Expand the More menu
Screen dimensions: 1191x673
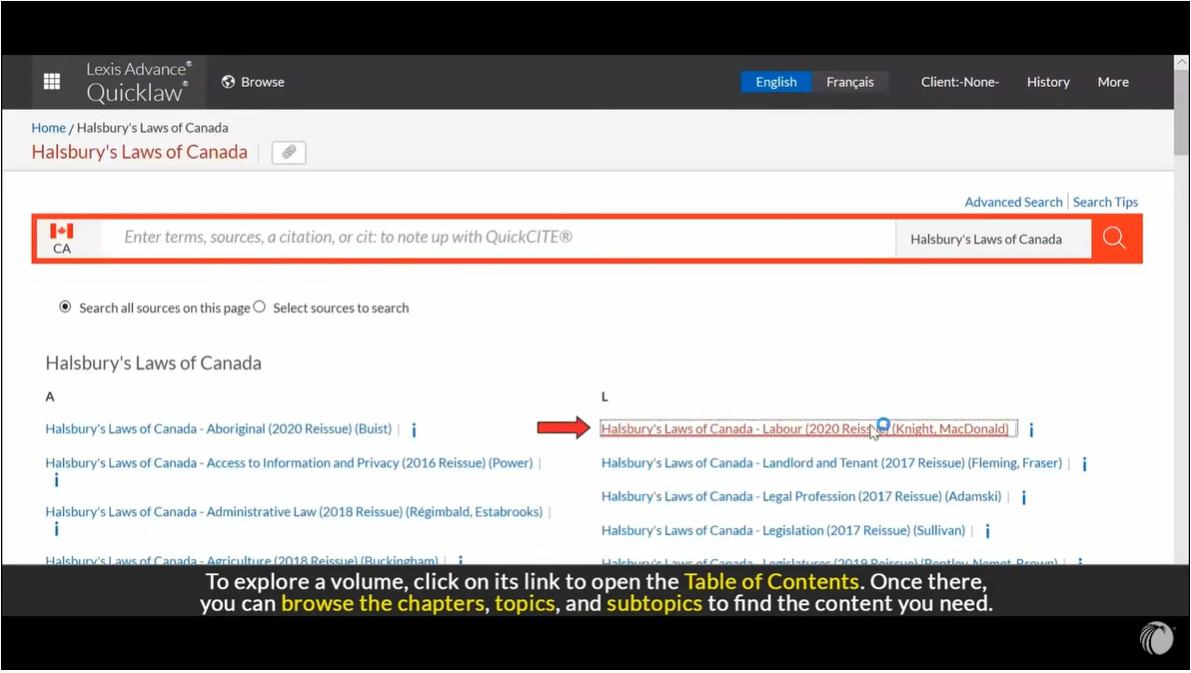pyautogui.click(x=1112, y=82)
